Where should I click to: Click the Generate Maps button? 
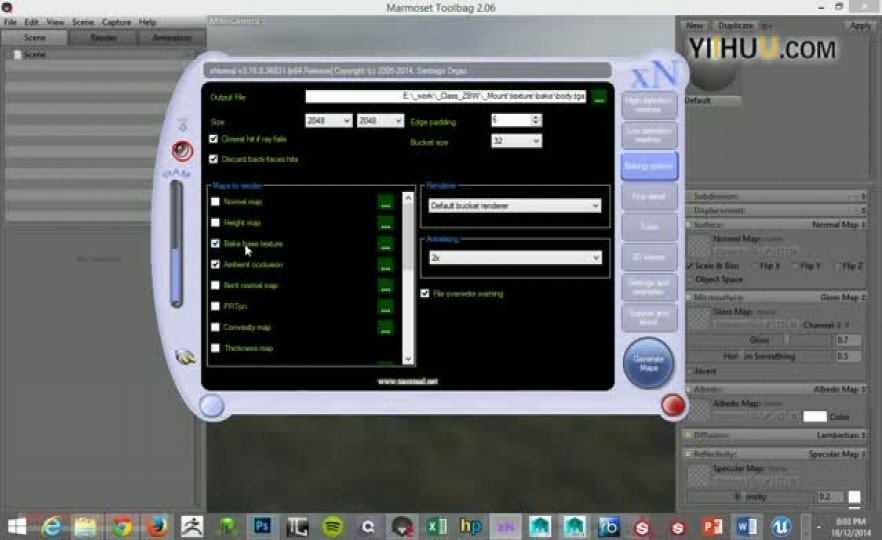coord(649,363)
